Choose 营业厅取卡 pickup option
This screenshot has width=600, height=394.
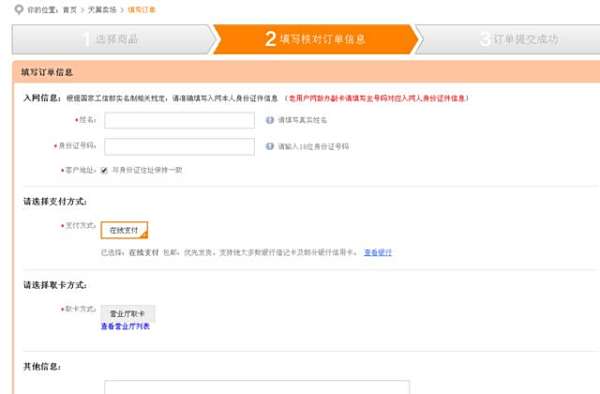(128, 314)
